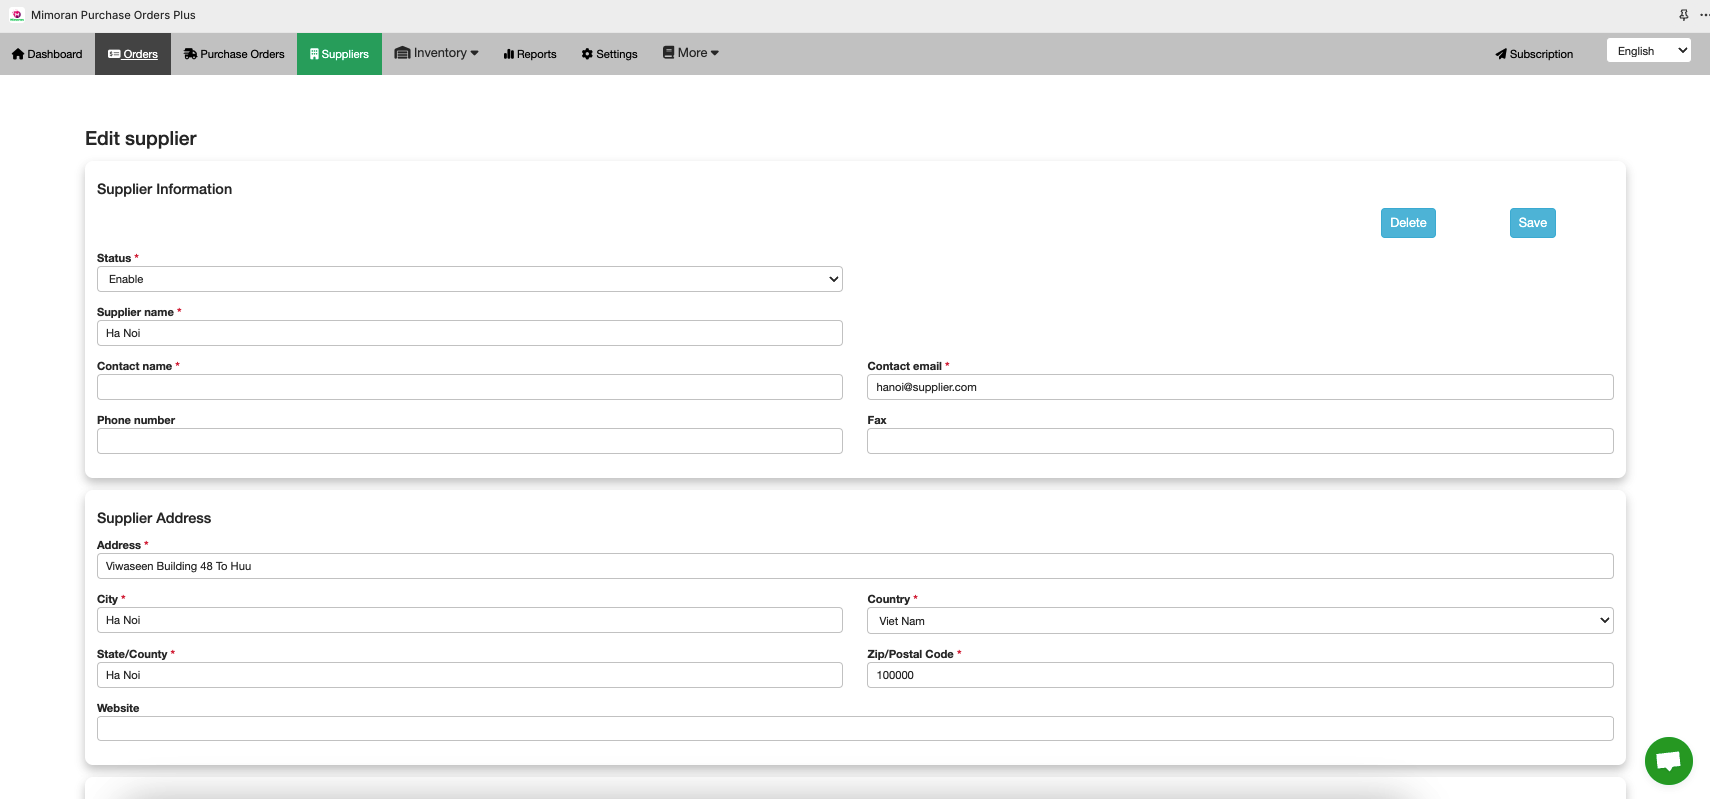The height and width of the screenshot is (799, 1710).
Task: Click the Dashboard home icon
Action: click(18, 54)
